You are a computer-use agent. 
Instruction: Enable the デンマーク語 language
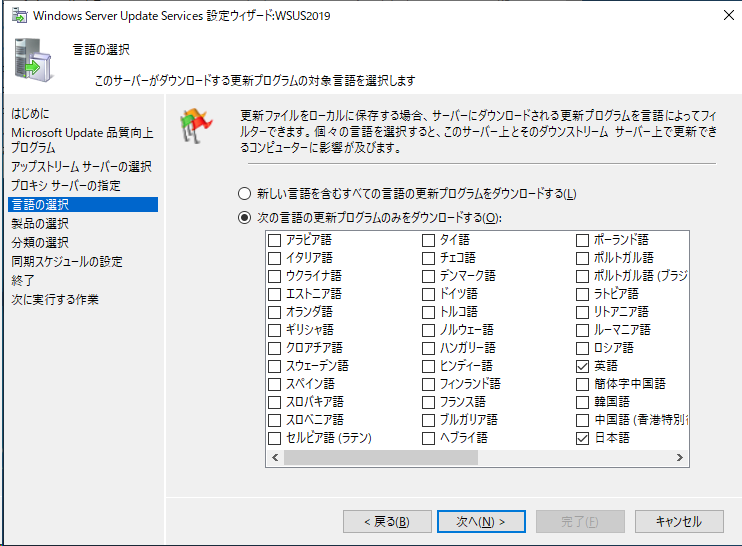[x=428, y=276]
